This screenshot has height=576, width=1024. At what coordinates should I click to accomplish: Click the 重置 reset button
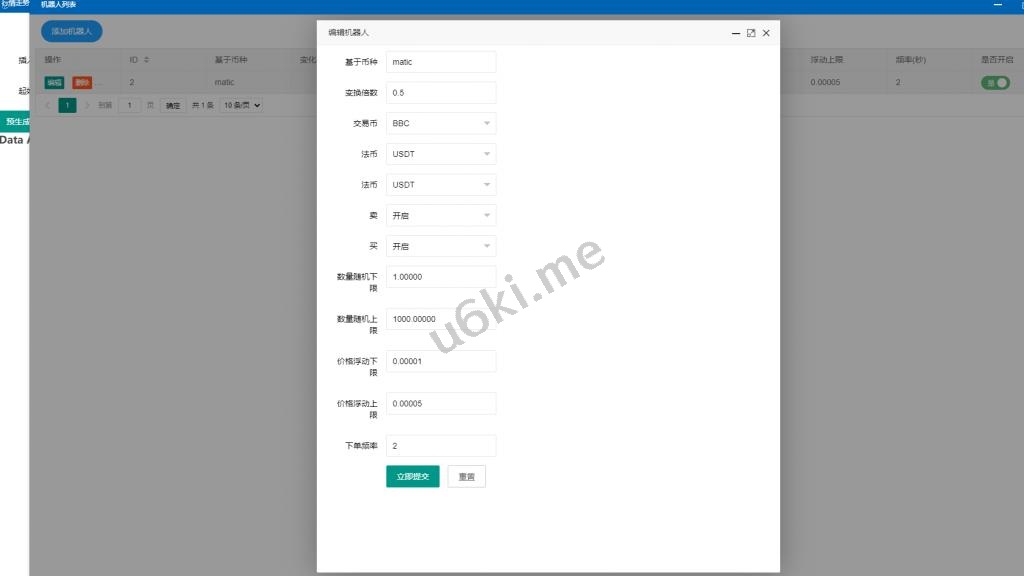click(x=466, y=477)
